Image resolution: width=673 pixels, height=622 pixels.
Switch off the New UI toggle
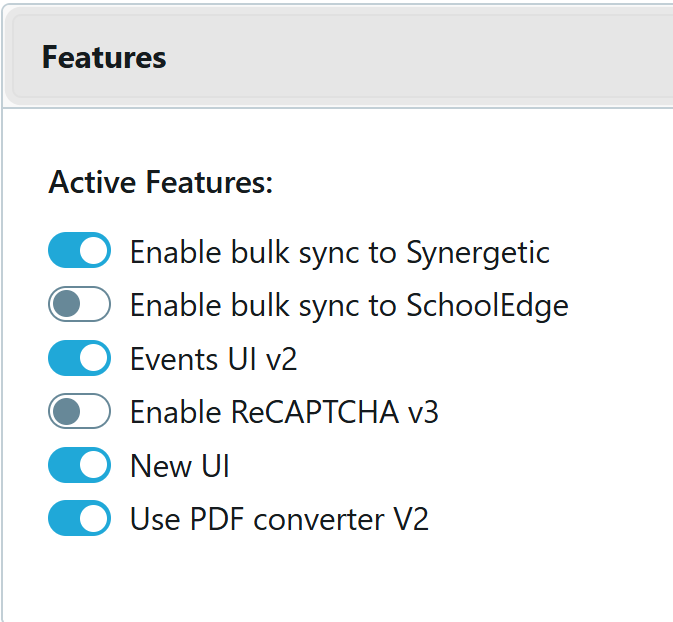[x=79, y=465]
